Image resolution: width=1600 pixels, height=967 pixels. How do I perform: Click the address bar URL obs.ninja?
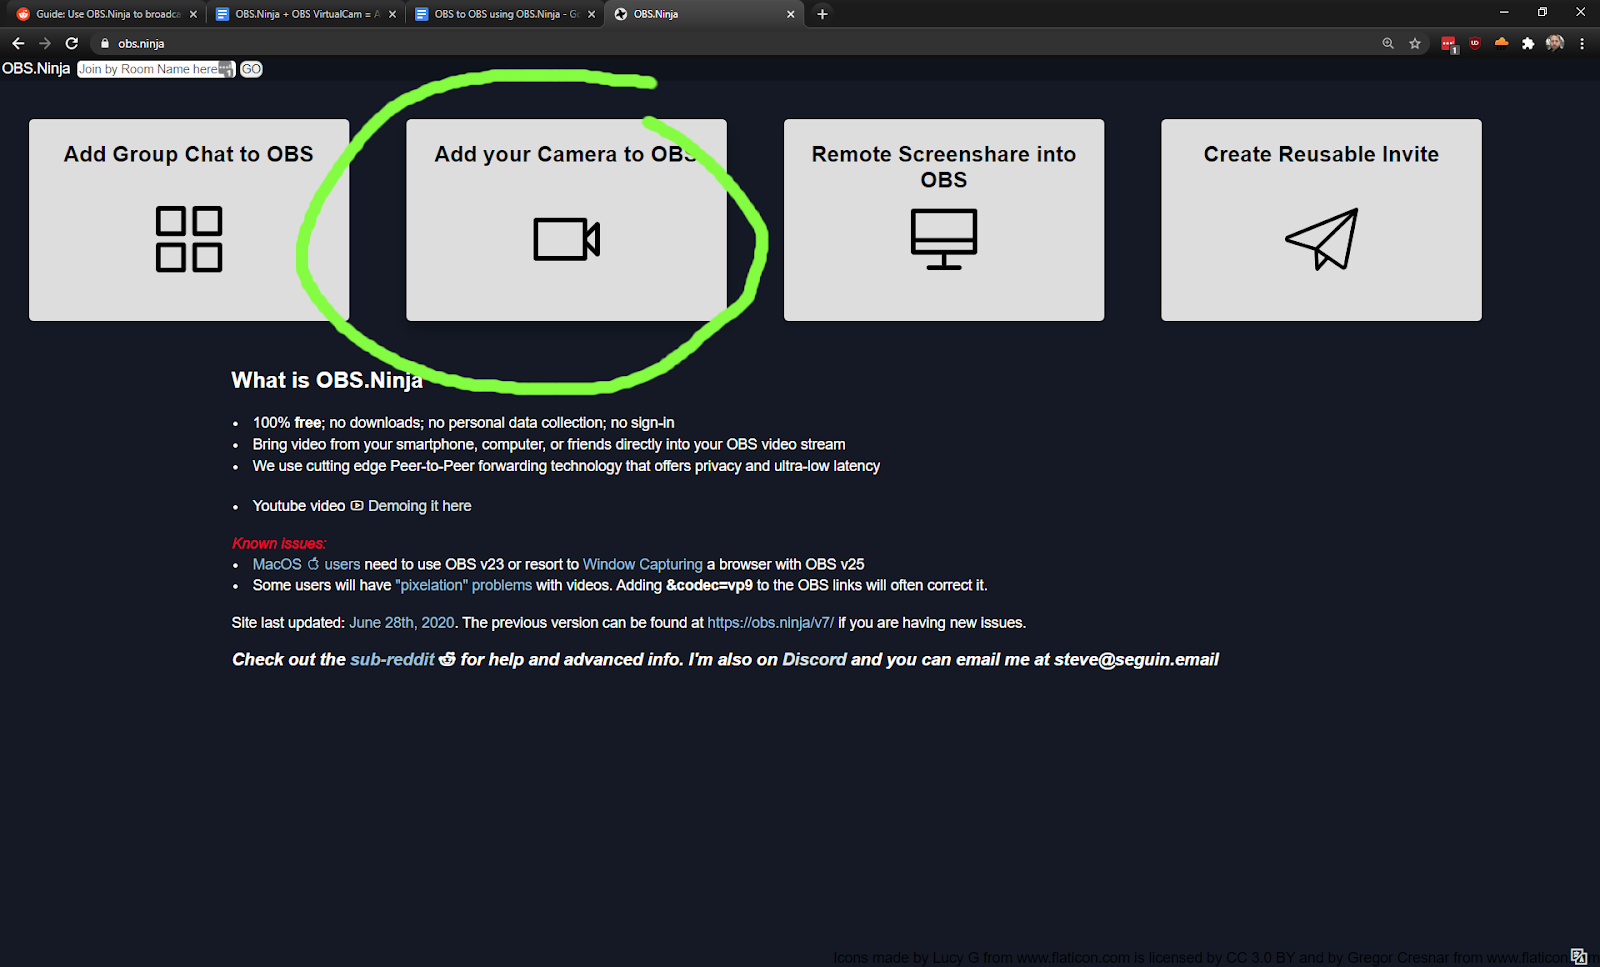141,43
